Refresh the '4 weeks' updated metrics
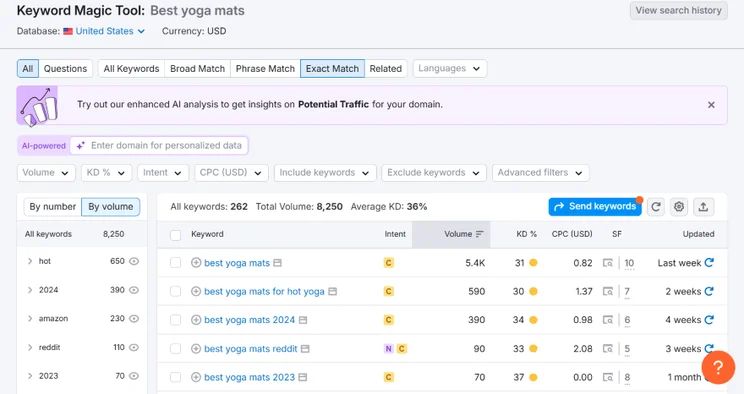The width and height of the screenshot is (744, 394). tap(709, 320)
